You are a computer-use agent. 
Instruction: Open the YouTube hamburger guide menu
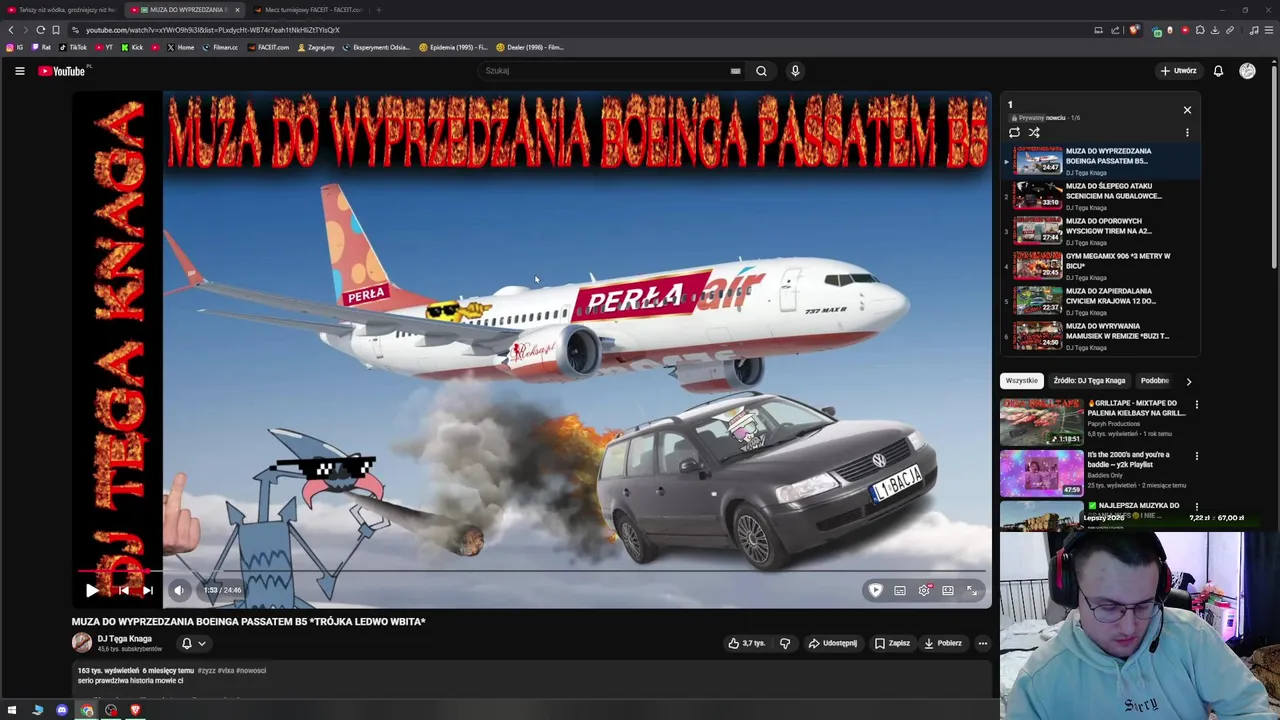tap(19, 71)
